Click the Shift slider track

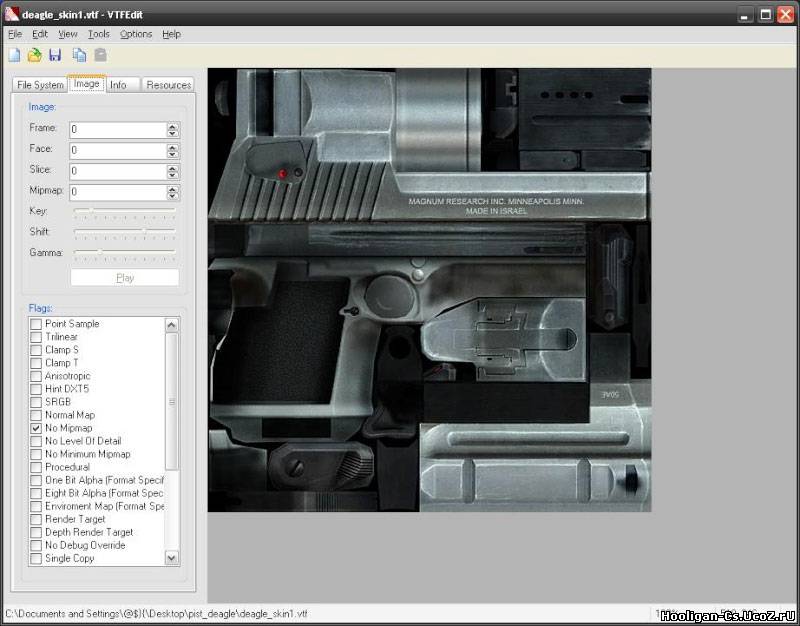tap(125, 231)
